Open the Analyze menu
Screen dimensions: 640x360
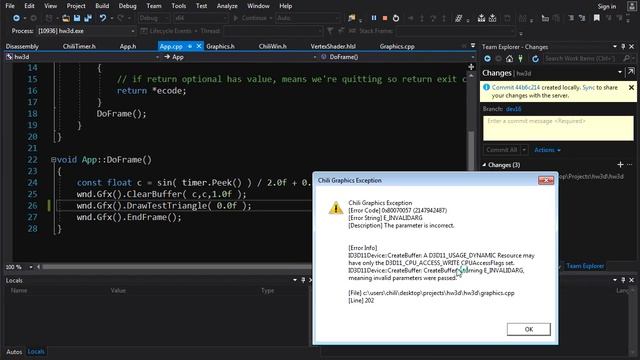(227, 6)
